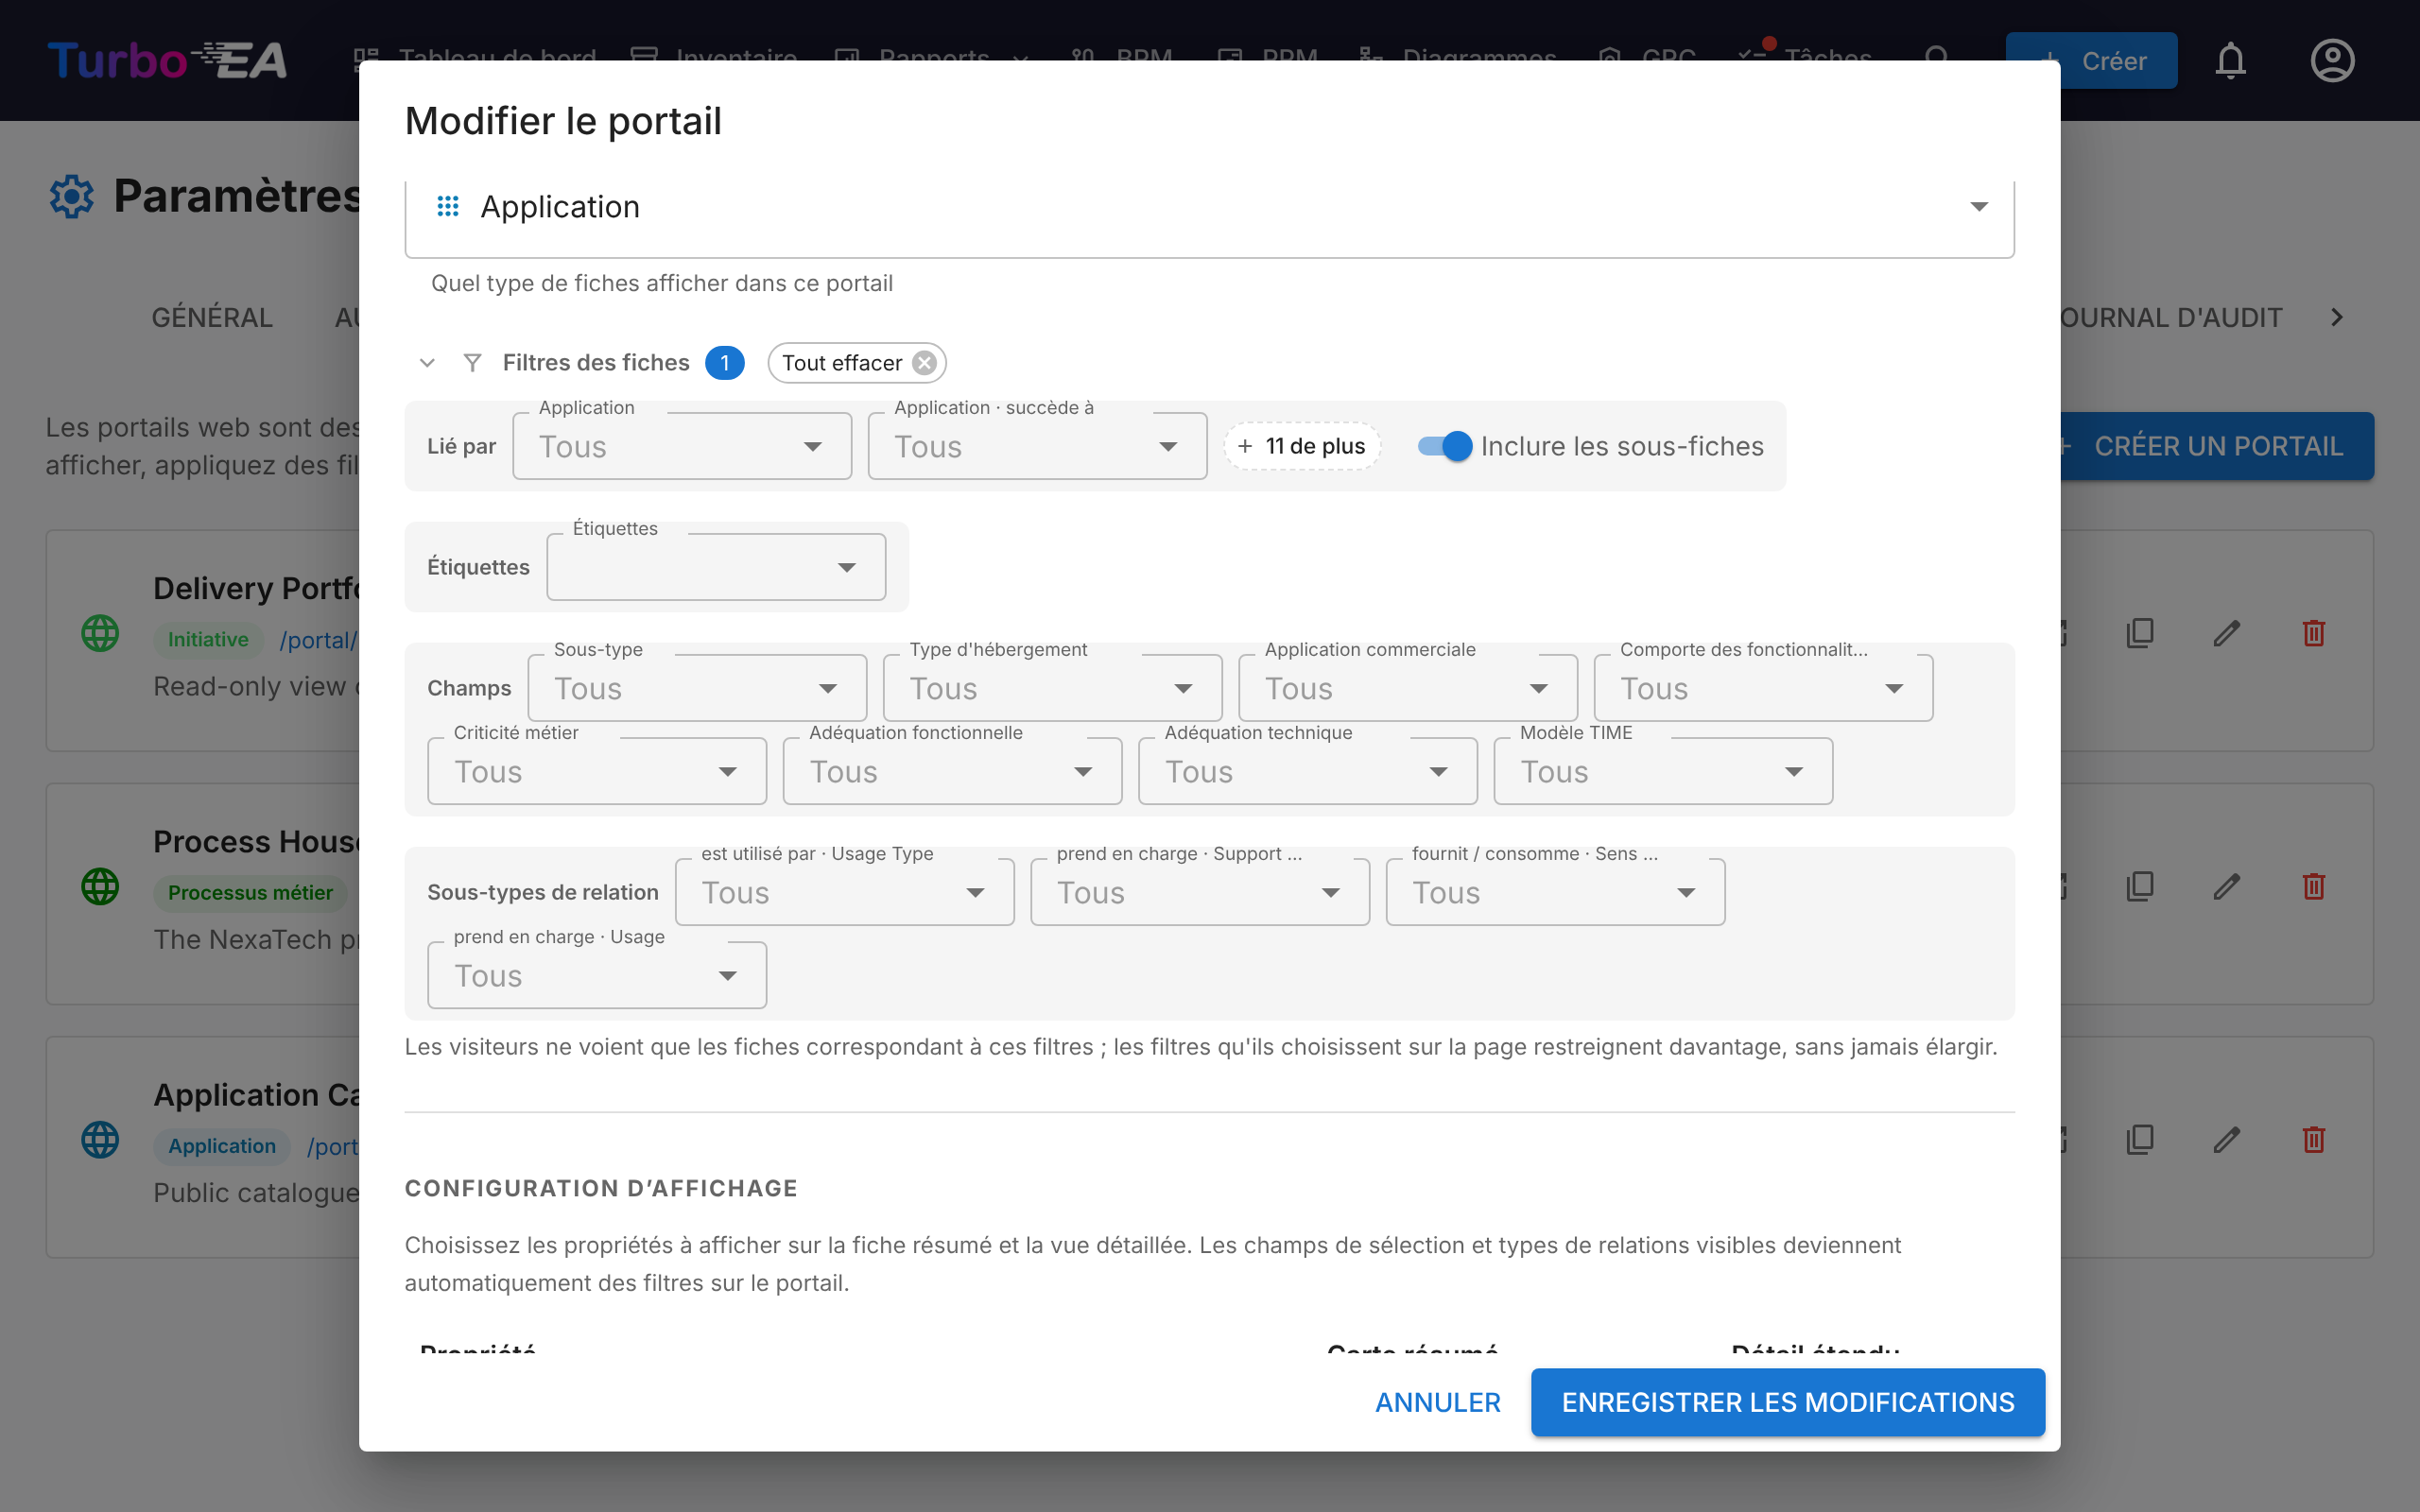Switch to the GÉNÉRAL tab
This screenshot has height=1512, width=2420.
212,318
